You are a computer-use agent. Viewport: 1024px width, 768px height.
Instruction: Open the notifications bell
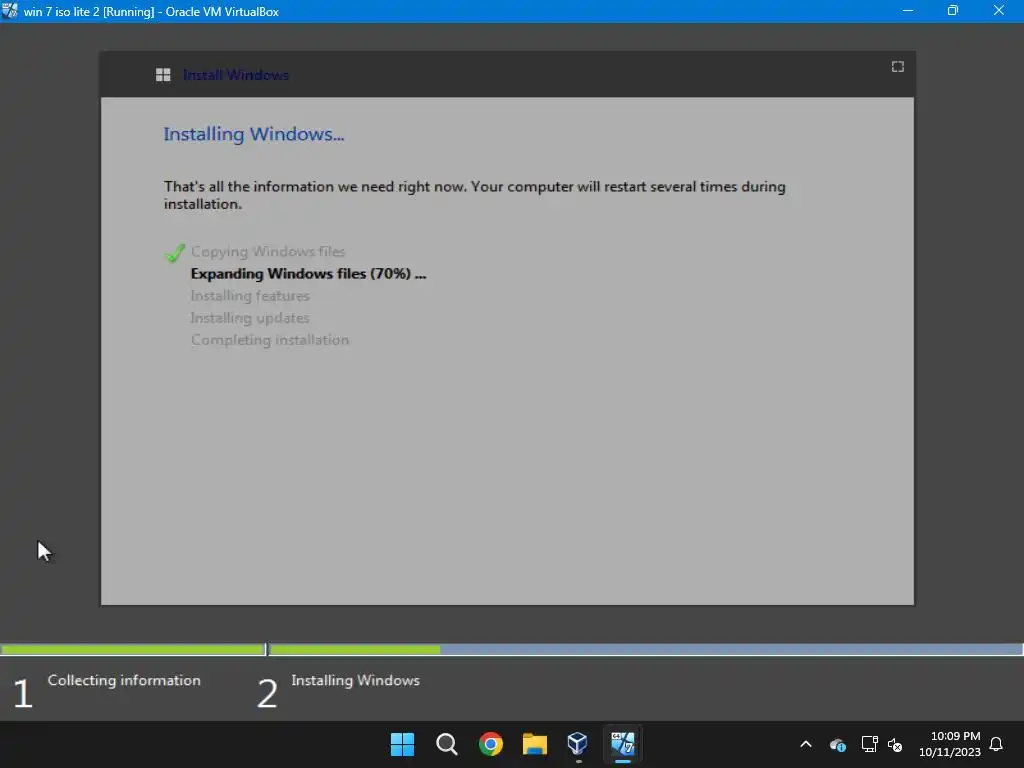pyautogui.click(x=996, y=744)
